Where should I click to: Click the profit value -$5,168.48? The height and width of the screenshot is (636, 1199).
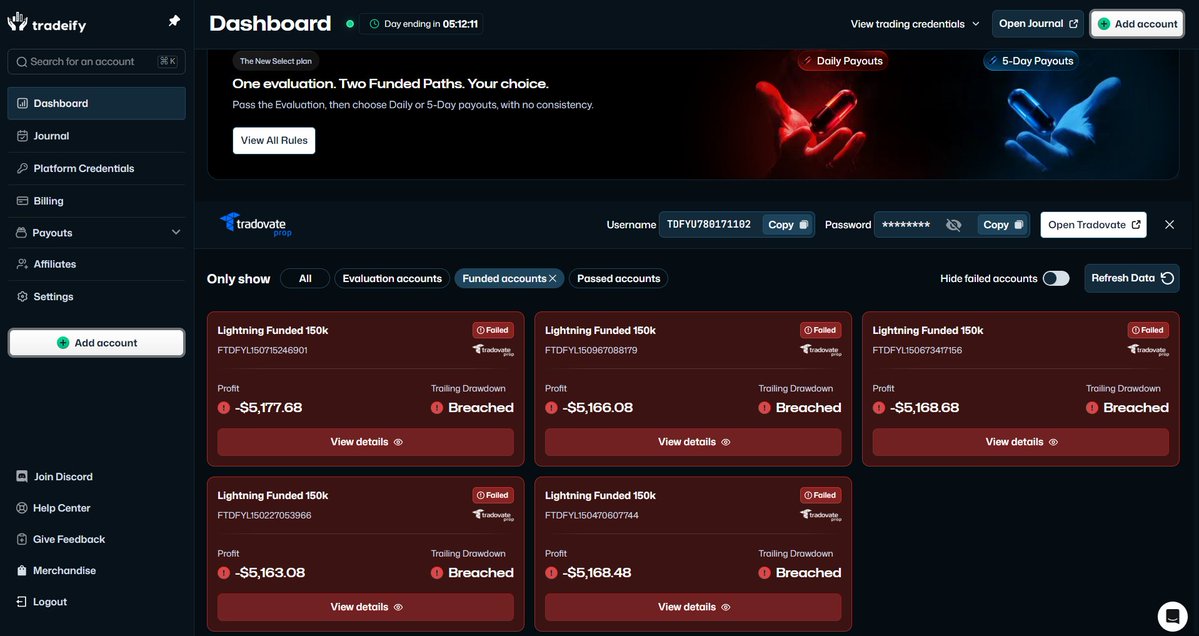coord(596,573)
